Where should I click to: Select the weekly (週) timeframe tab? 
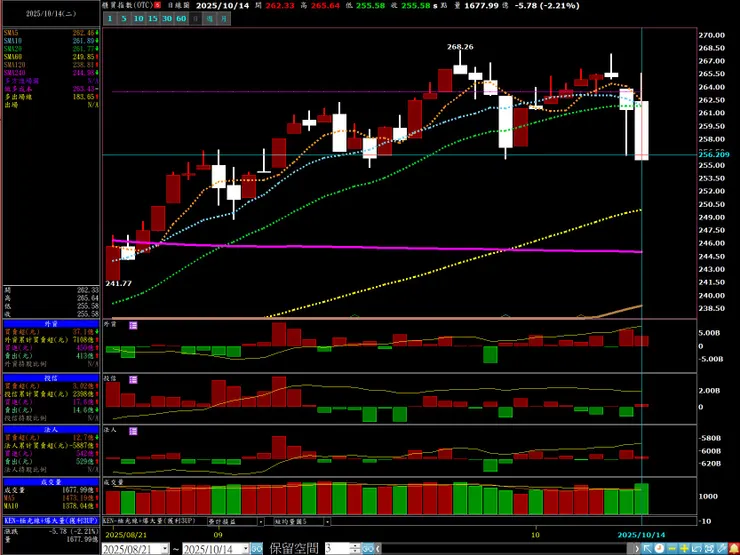210,18
